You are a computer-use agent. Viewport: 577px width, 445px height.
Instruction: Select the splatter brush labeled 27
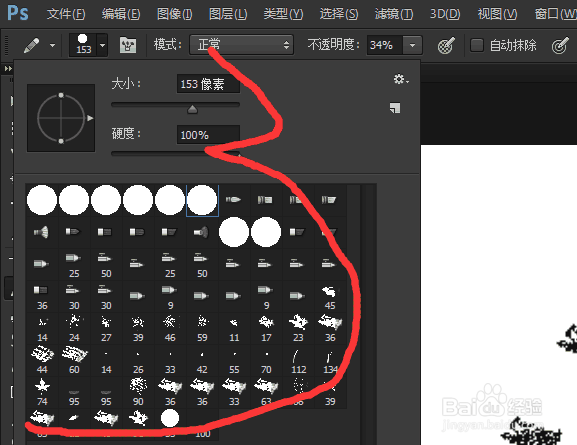(106, 328)
